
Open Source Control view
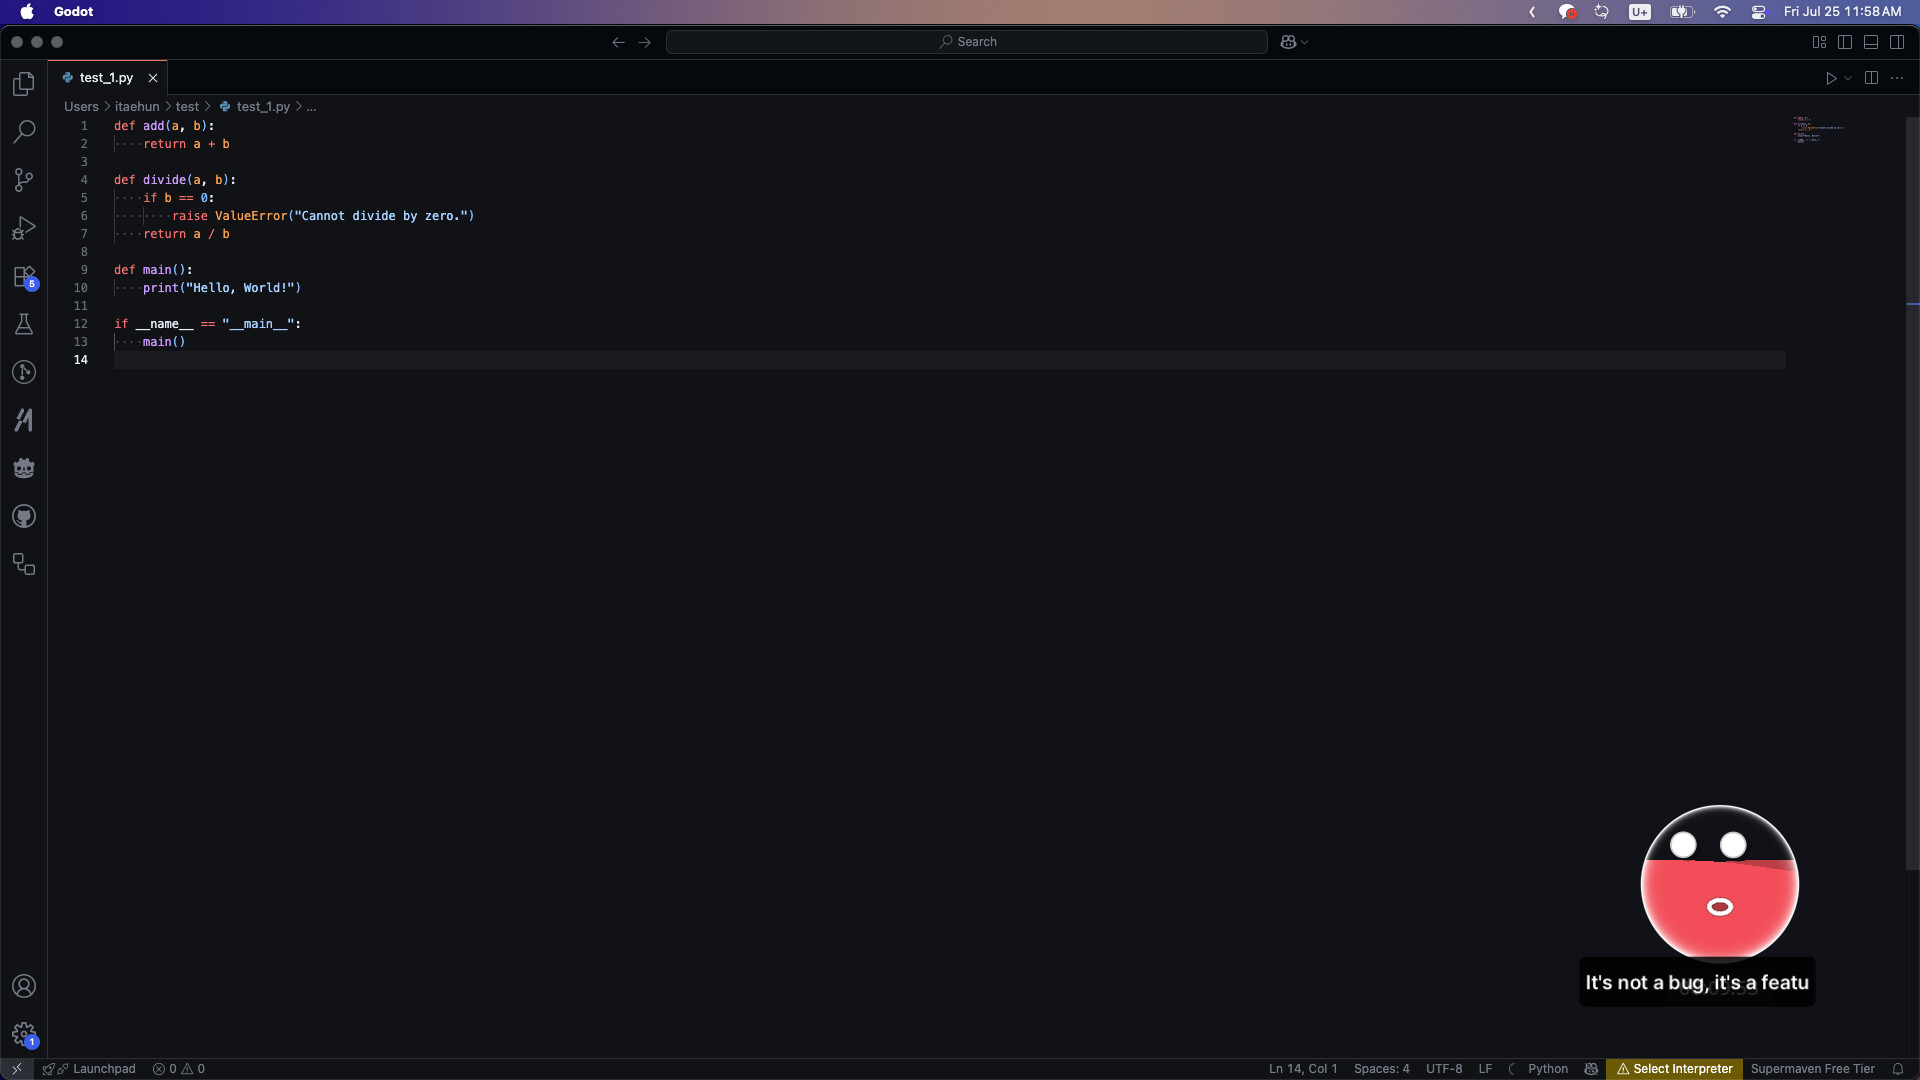coord(24,180)
